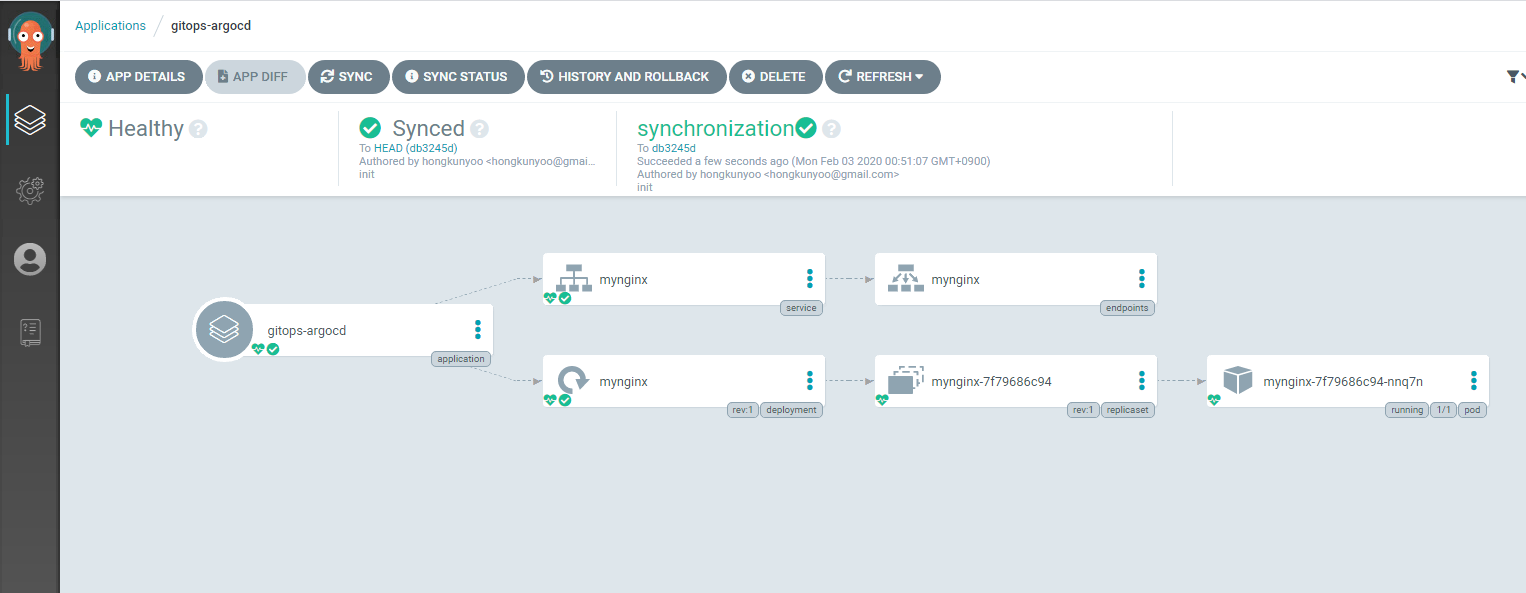This screenshot has width=1526, height=593.
Task: Click the Argo CD octopus logo
Action: (30, 42)
